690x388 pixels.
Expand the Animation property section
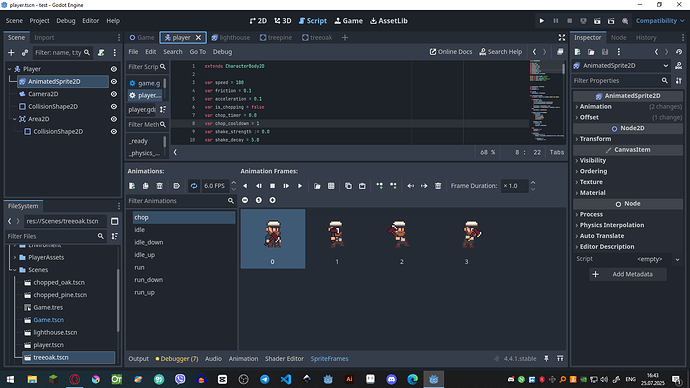[595, 106]
